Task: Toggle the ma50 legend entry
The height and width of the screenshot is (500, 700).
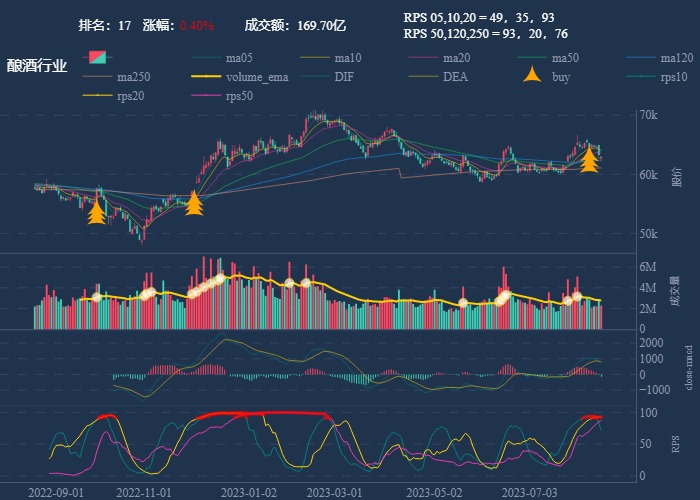Action: tap(565, 57)
